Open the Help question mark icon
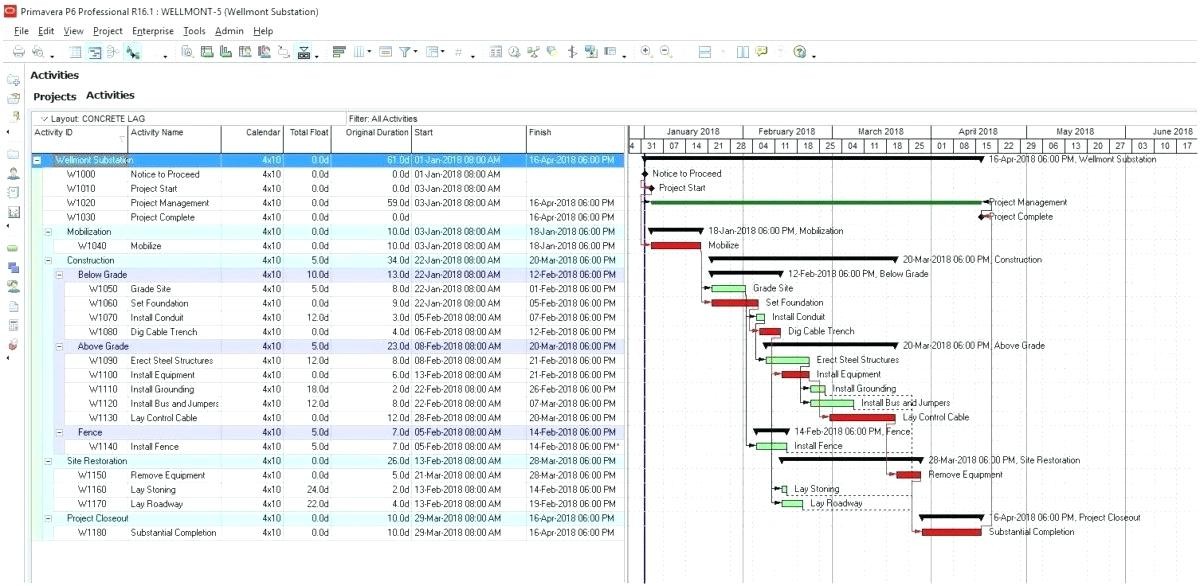 799,52
